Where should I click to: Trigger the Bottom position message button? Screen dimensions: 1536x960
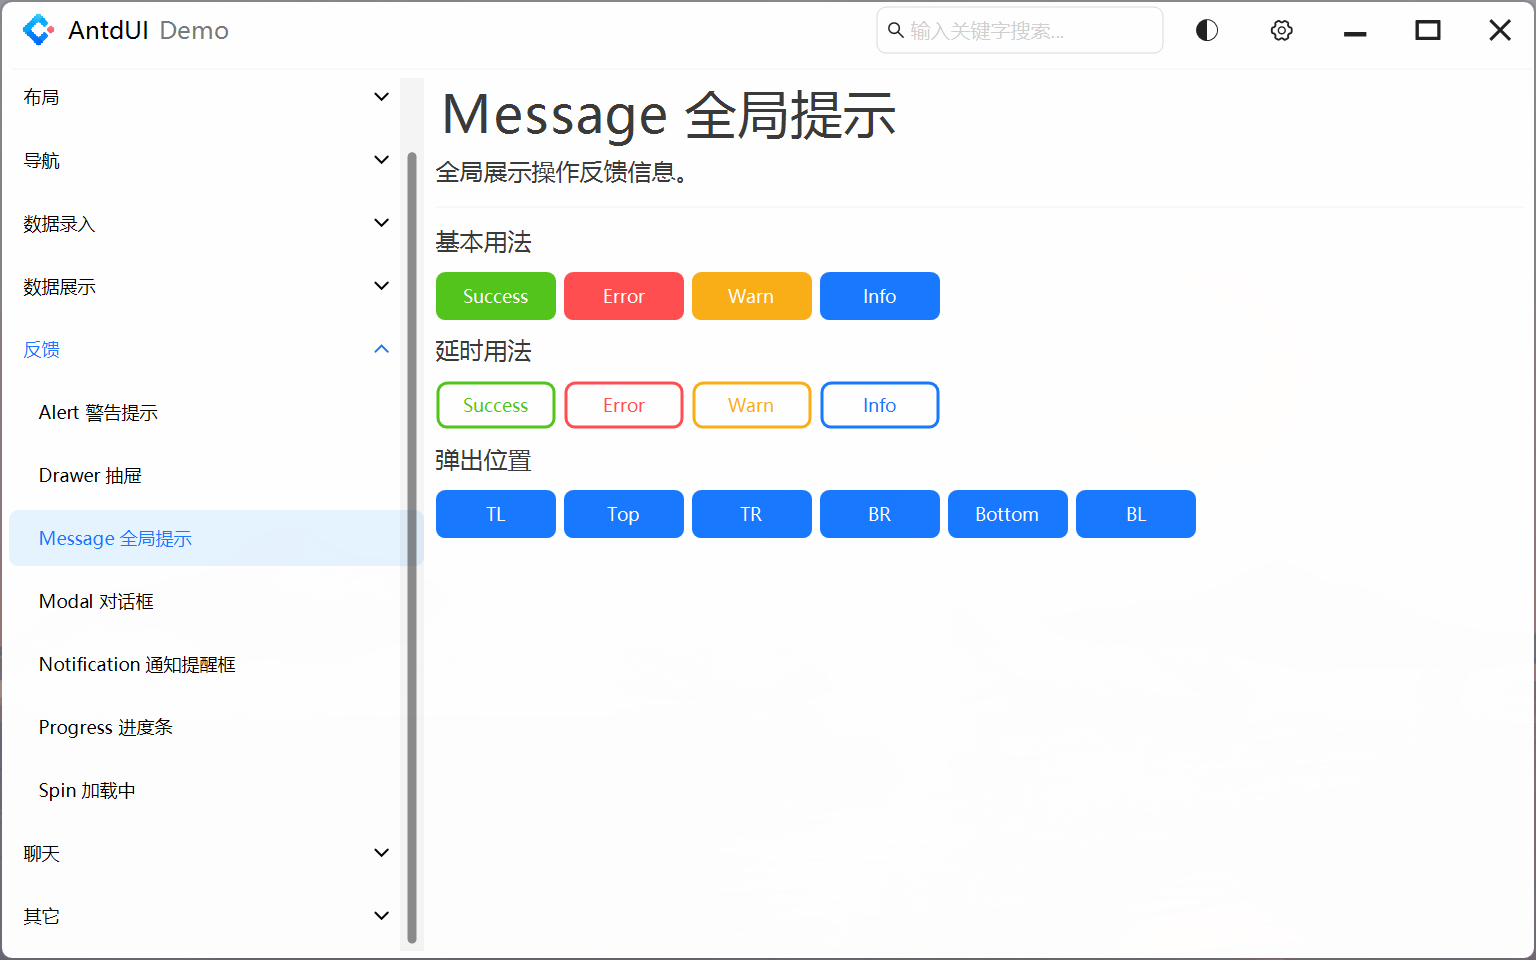tap(1007, 514)
